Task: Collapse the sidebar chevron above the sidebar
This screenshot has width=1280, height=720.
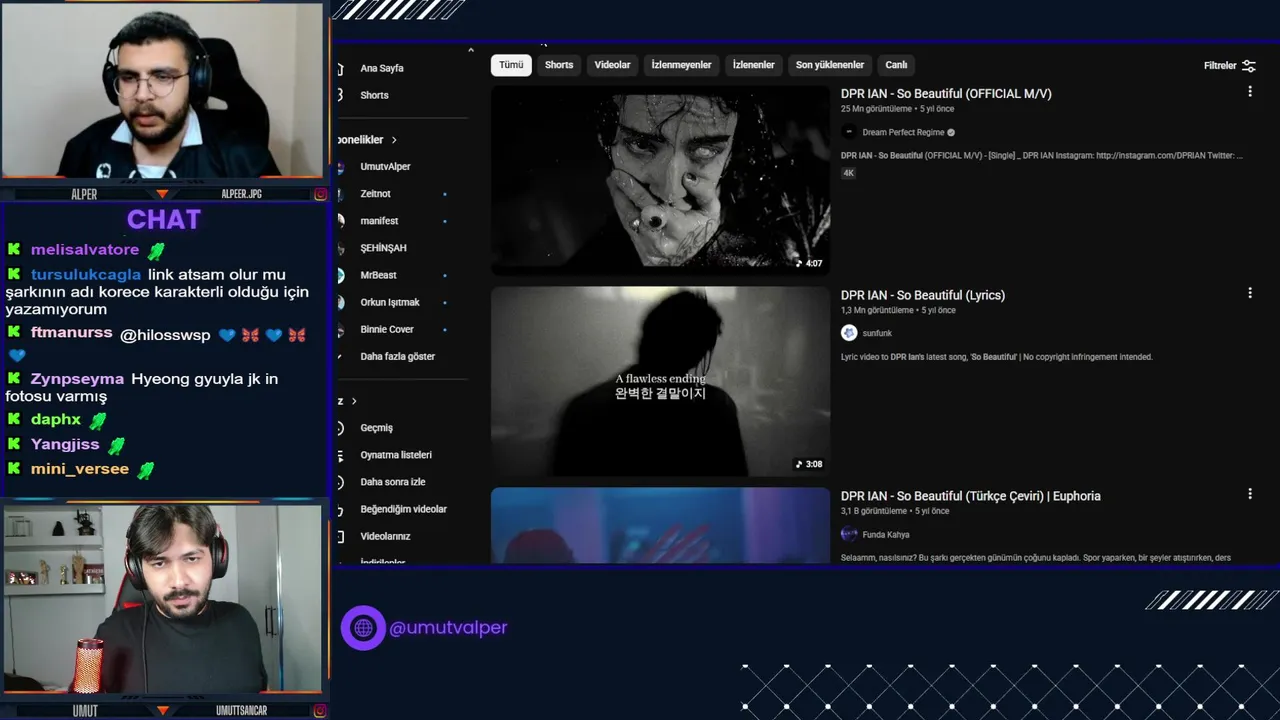Action: 471,49
